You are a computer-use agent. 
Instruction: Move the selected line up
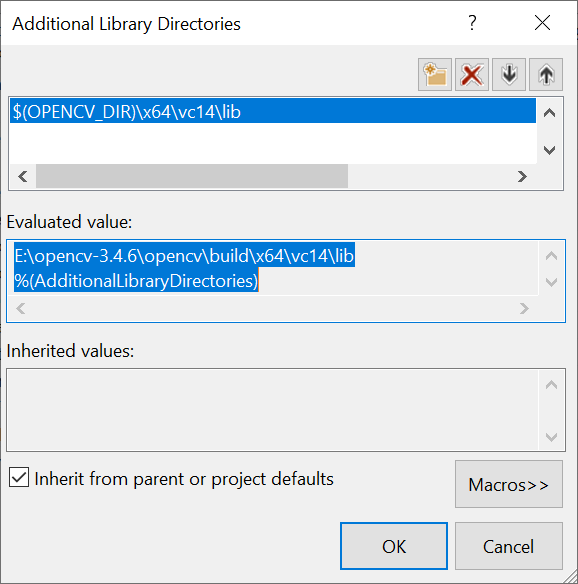(x=546, y=74)
